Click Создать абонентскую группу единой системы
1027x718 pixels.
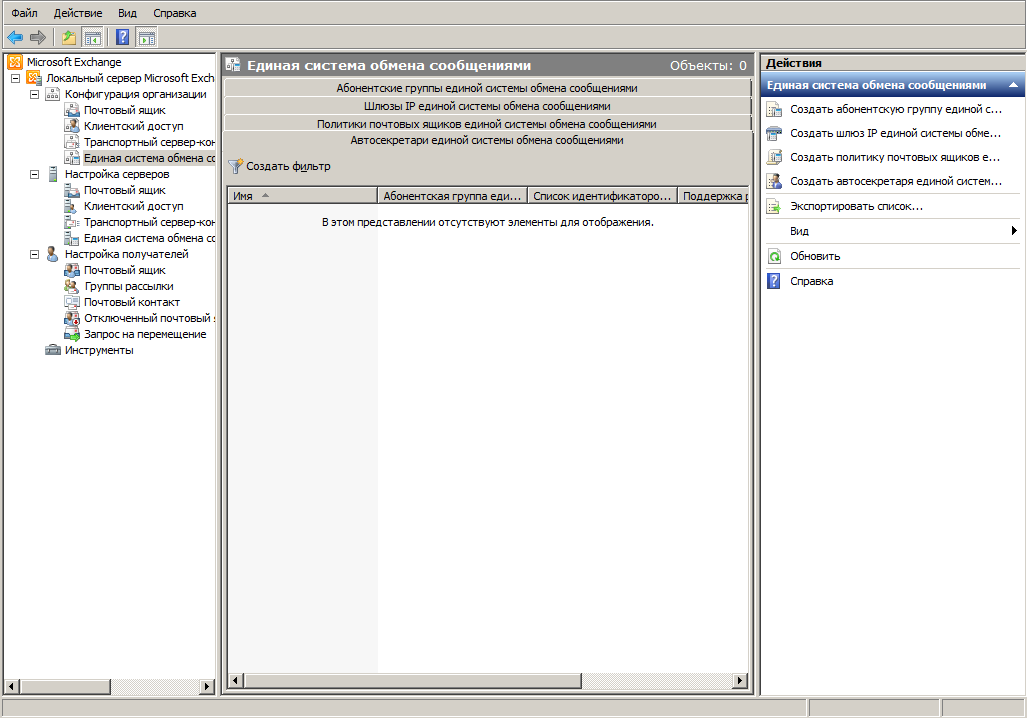[896, 109]
